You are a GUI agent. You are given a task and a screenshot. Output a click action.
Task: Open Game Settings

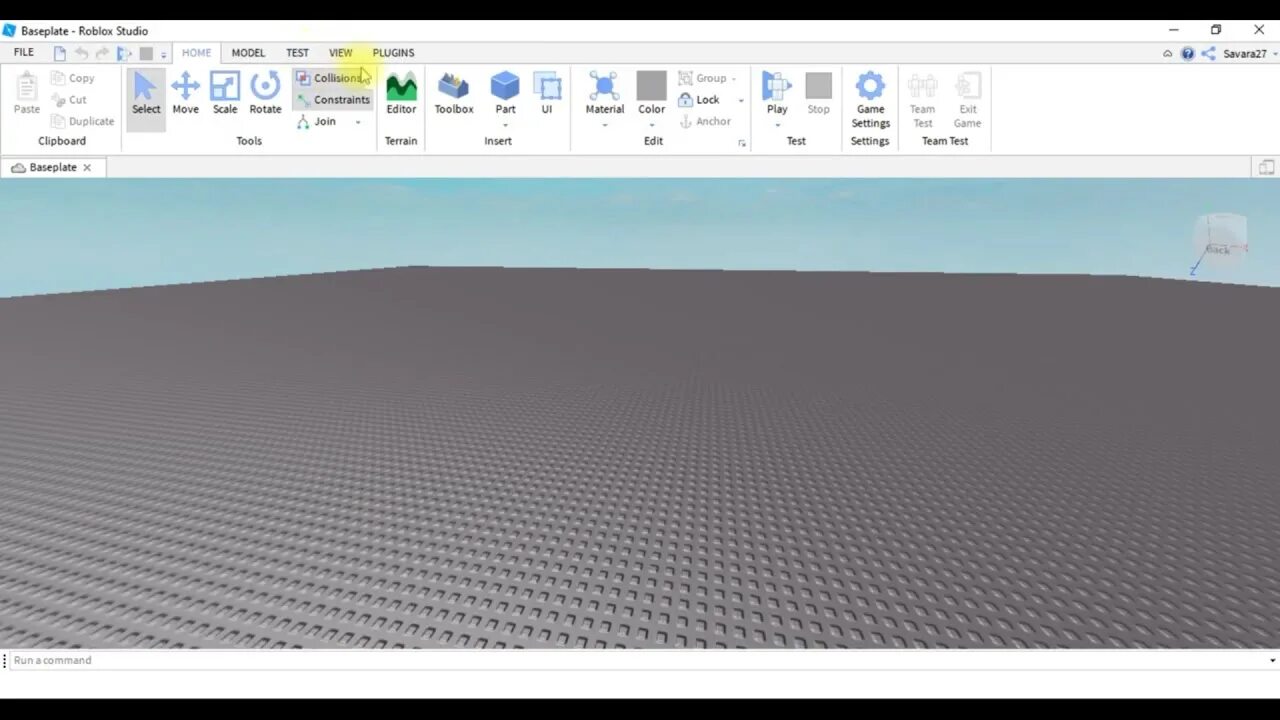(870, 100)
